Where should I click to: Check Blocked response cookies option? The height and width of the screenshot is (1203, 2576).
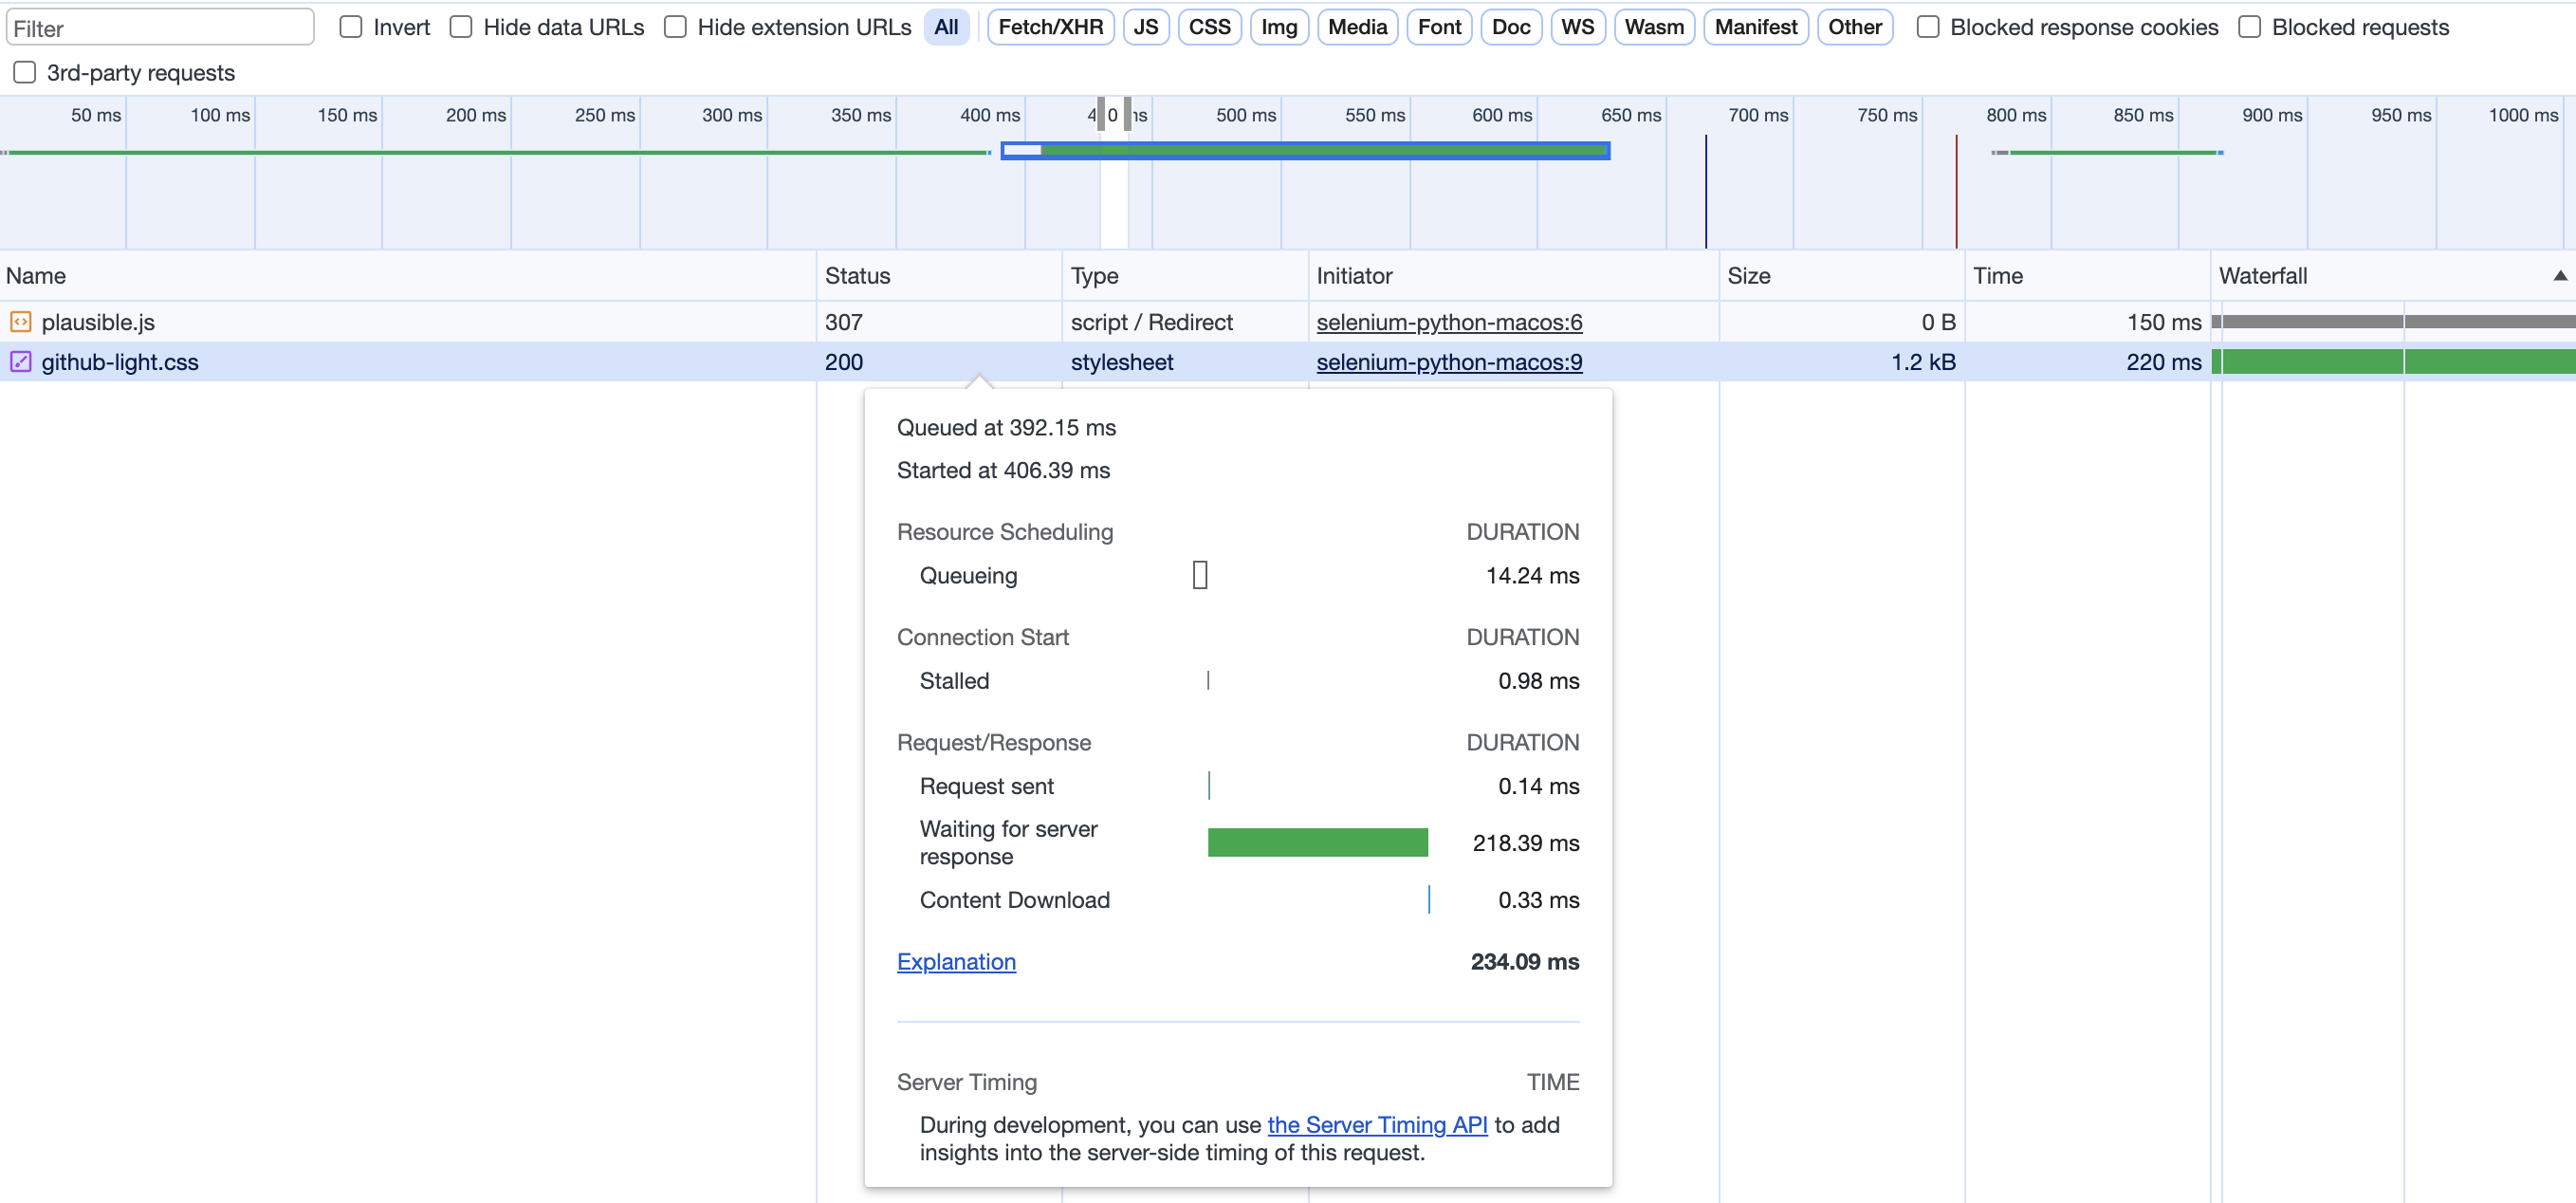(1928, 27)
